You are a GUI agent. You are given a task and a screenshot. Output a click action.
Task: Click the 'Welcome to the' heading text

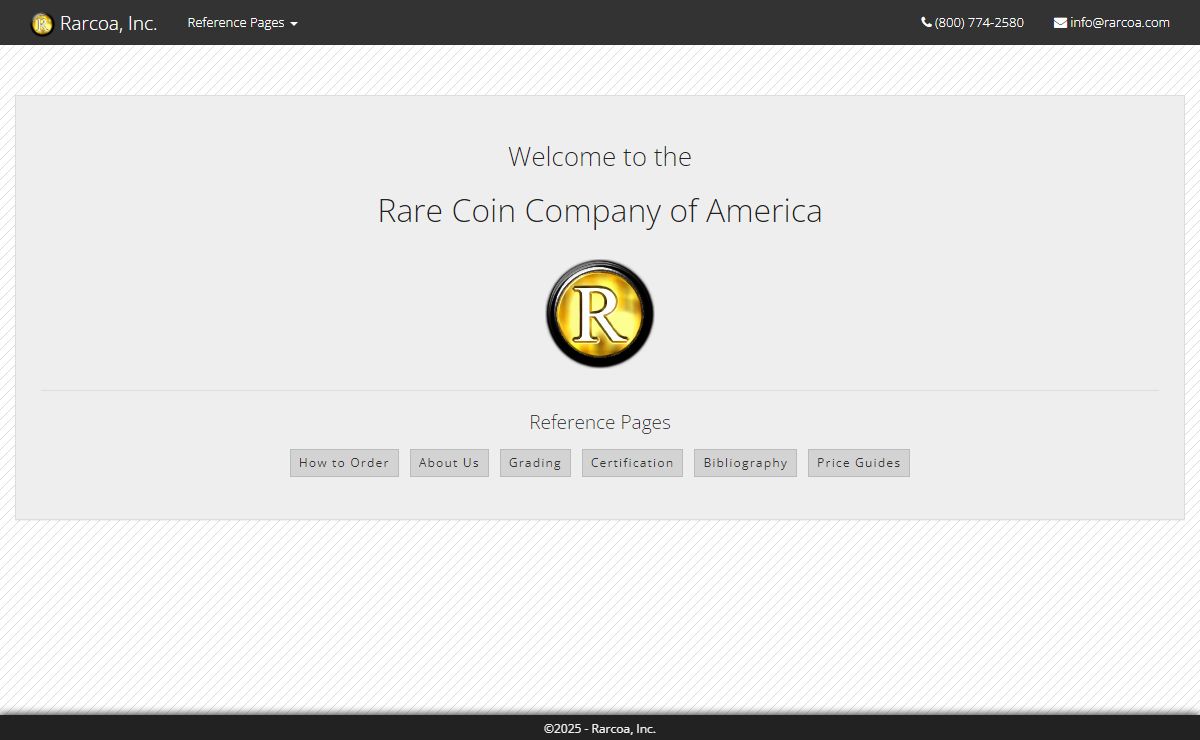pyautogui.click(x=600, y=157)
